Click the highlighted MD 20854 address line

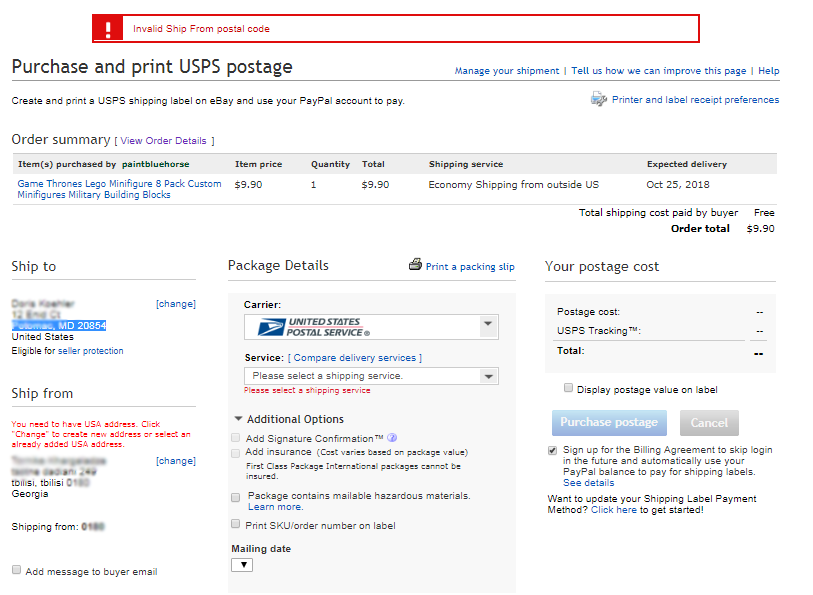pos(59,325)
